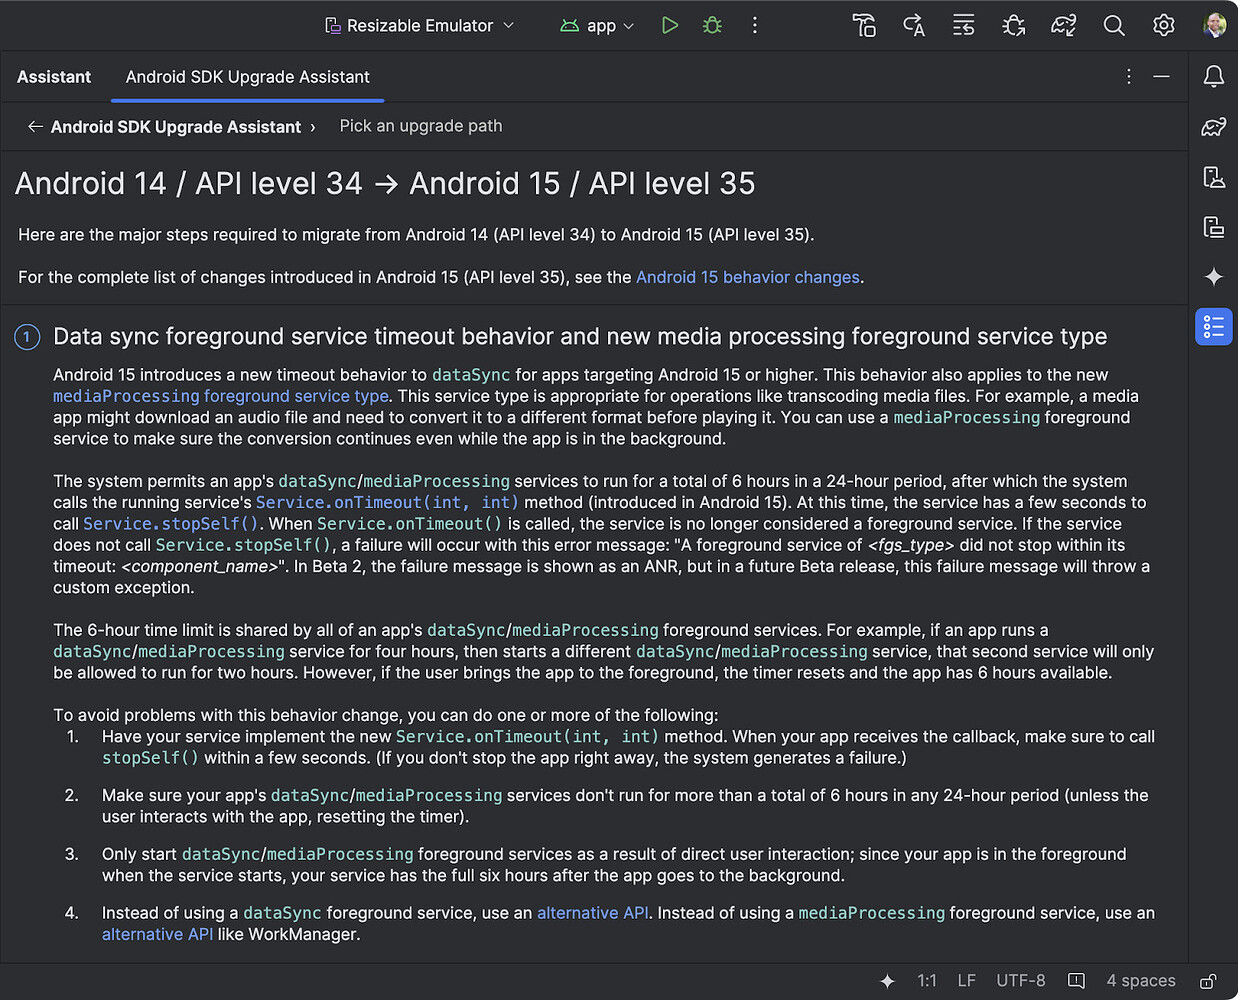Click the Build project hammer icon
Image resolution: width=1238 pixels, height=1000 pixels.
point(864,25)
